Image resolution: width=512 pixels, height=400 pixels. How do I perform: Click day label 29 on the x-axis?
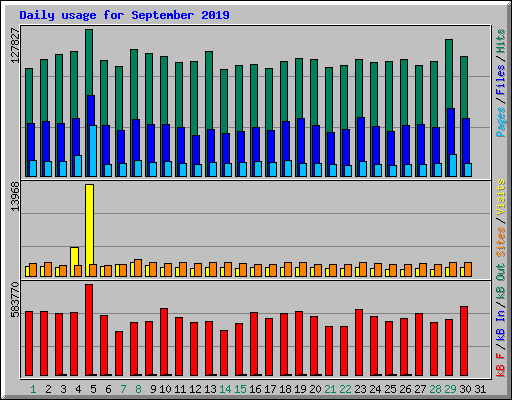[x=450, y=389]
